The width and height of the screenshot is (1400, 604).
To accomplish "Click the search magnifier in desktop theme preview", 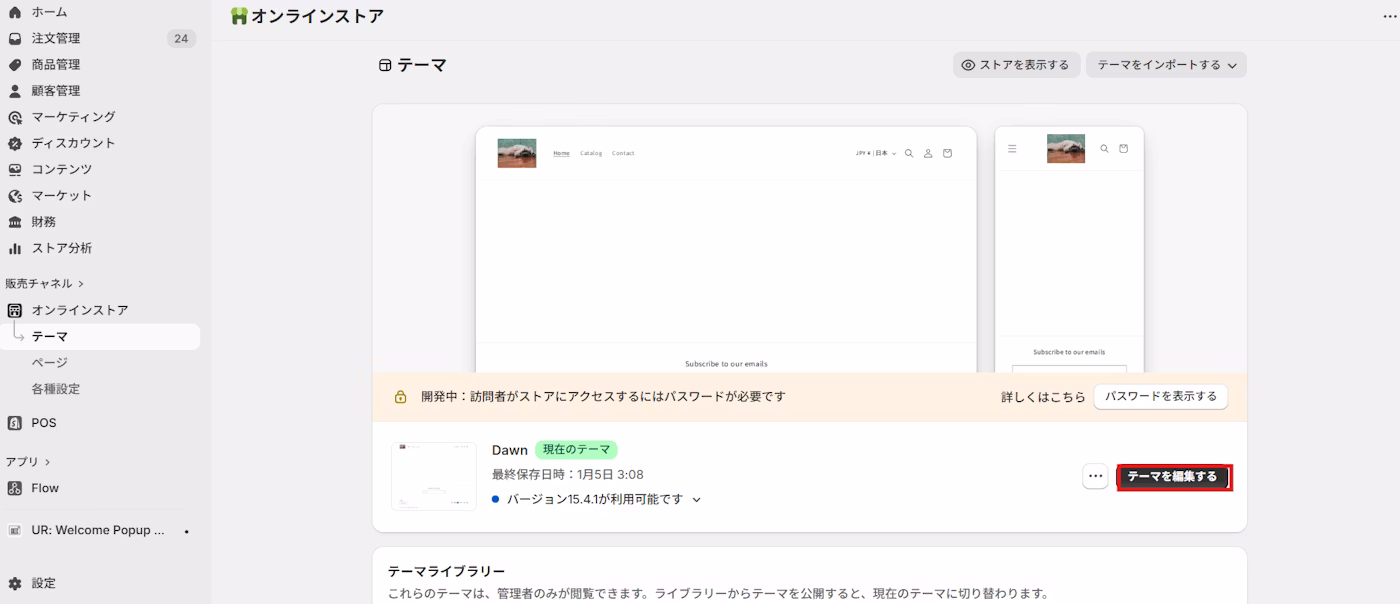I will tap(908, 153).
